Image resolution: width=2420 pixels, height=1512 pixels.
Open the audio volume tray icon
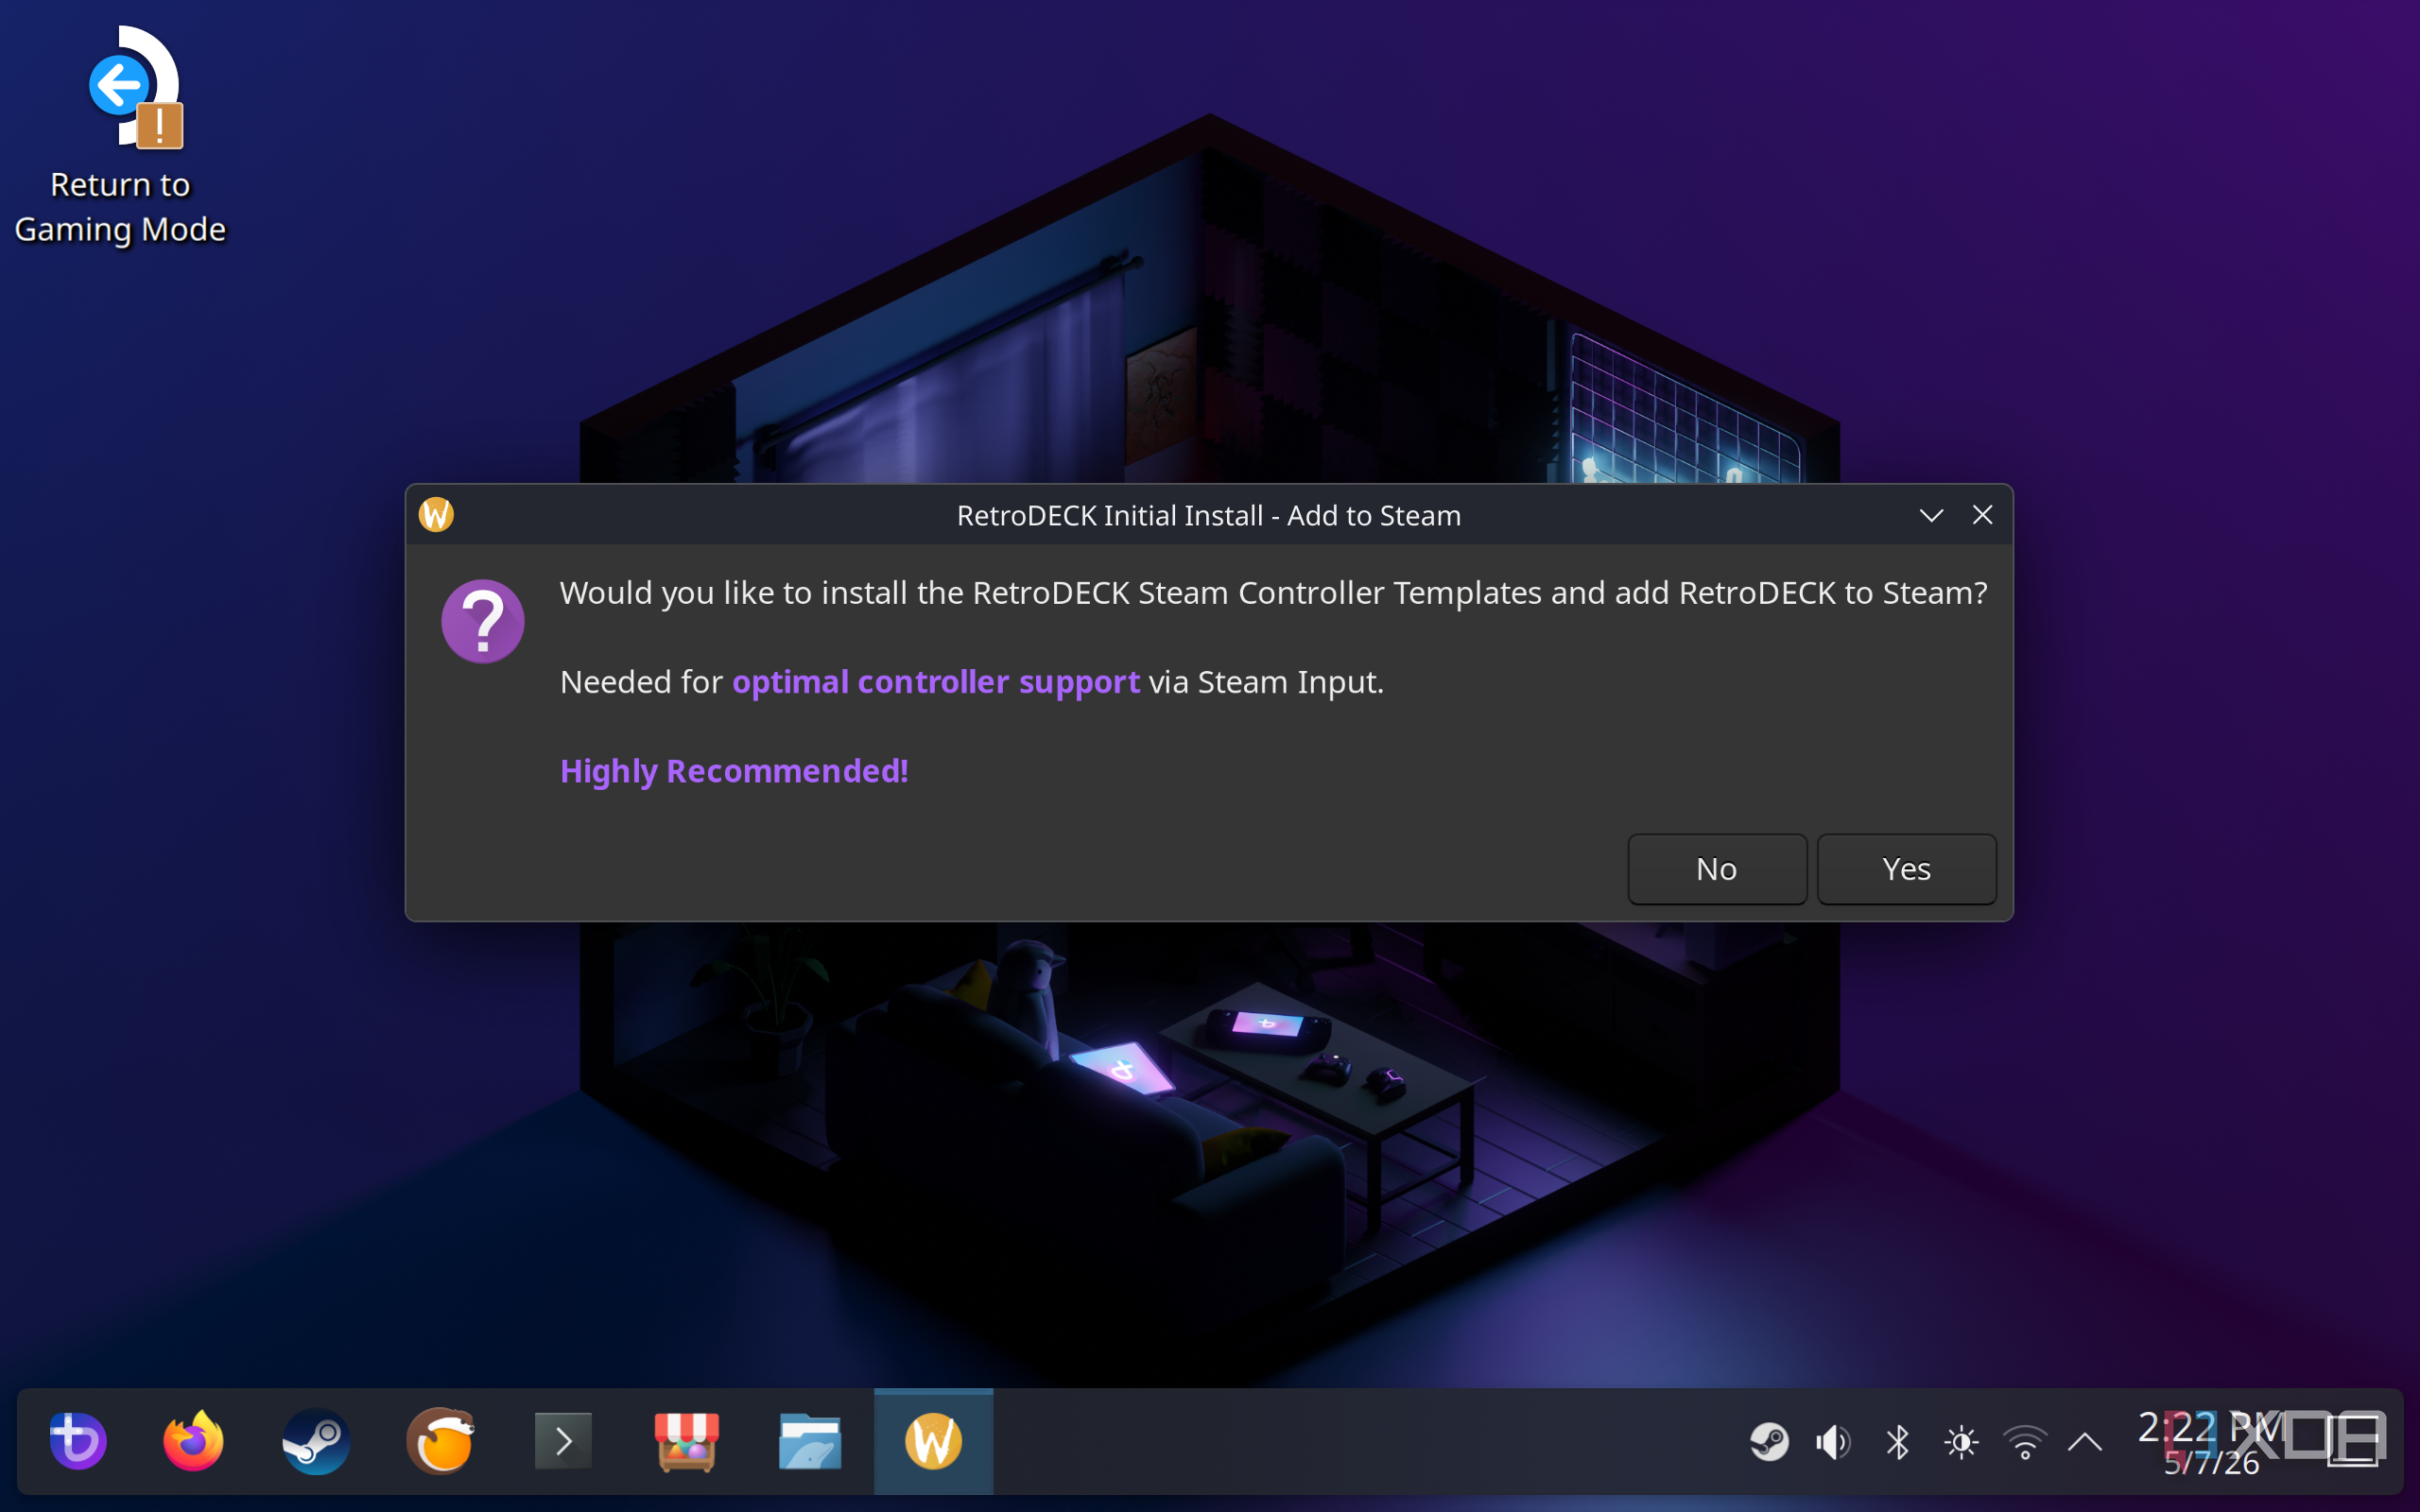(1833, 1442)
